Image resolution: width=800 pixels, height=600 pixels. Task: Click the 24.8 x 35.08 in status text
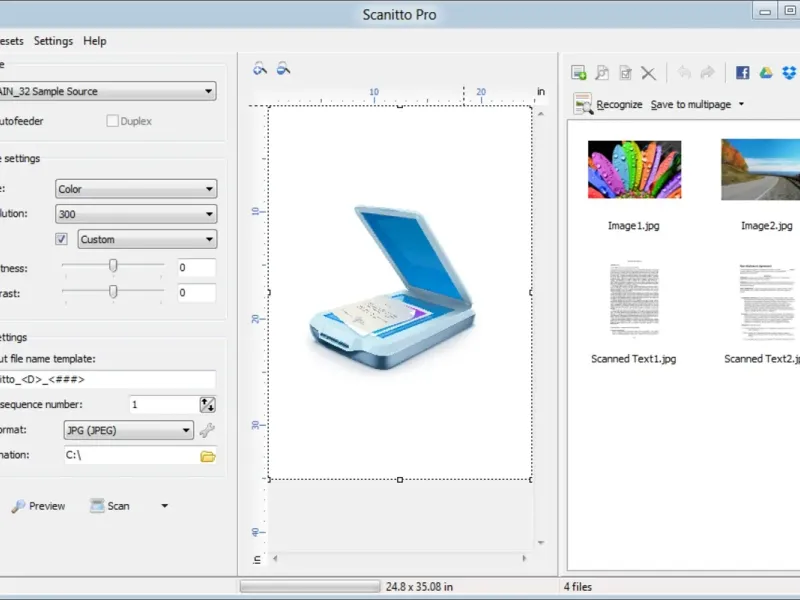pos(419,587)
